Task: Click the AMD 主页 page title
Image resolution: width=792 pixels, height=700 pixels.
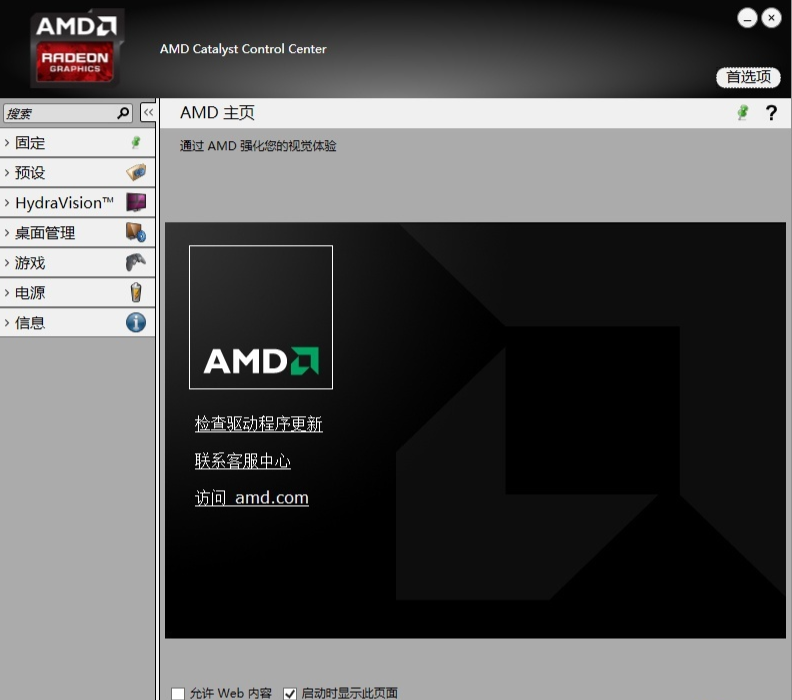Action: click(x=217, y=113)
